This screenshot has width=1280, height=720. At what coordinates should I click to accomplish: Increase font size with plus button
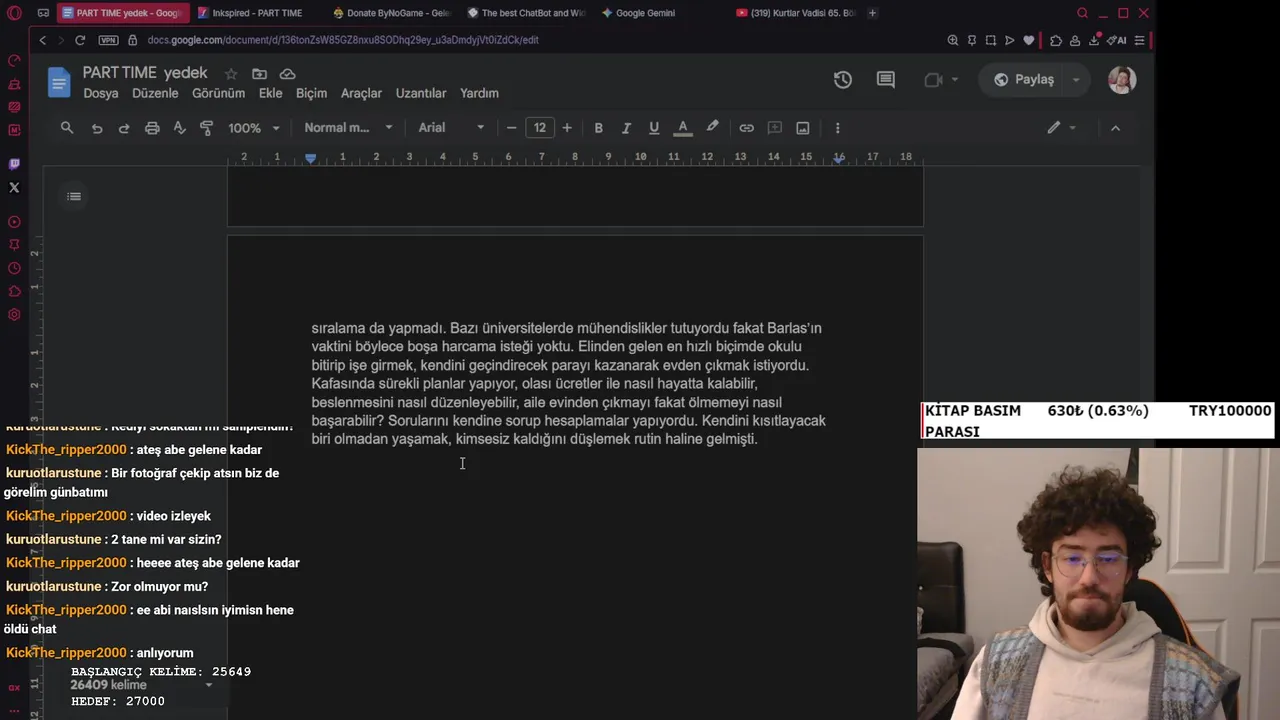pyautogui.click(x=567, y=128)
